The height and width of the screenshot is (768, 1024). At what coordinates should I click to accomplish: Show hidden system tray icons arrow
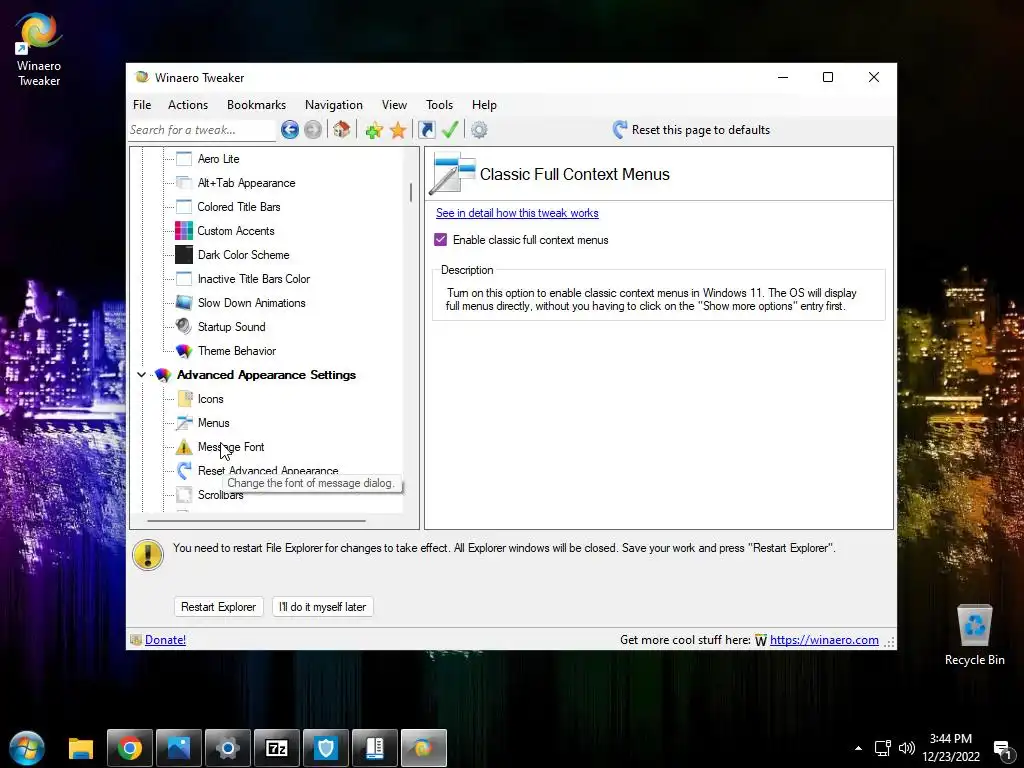858,748
